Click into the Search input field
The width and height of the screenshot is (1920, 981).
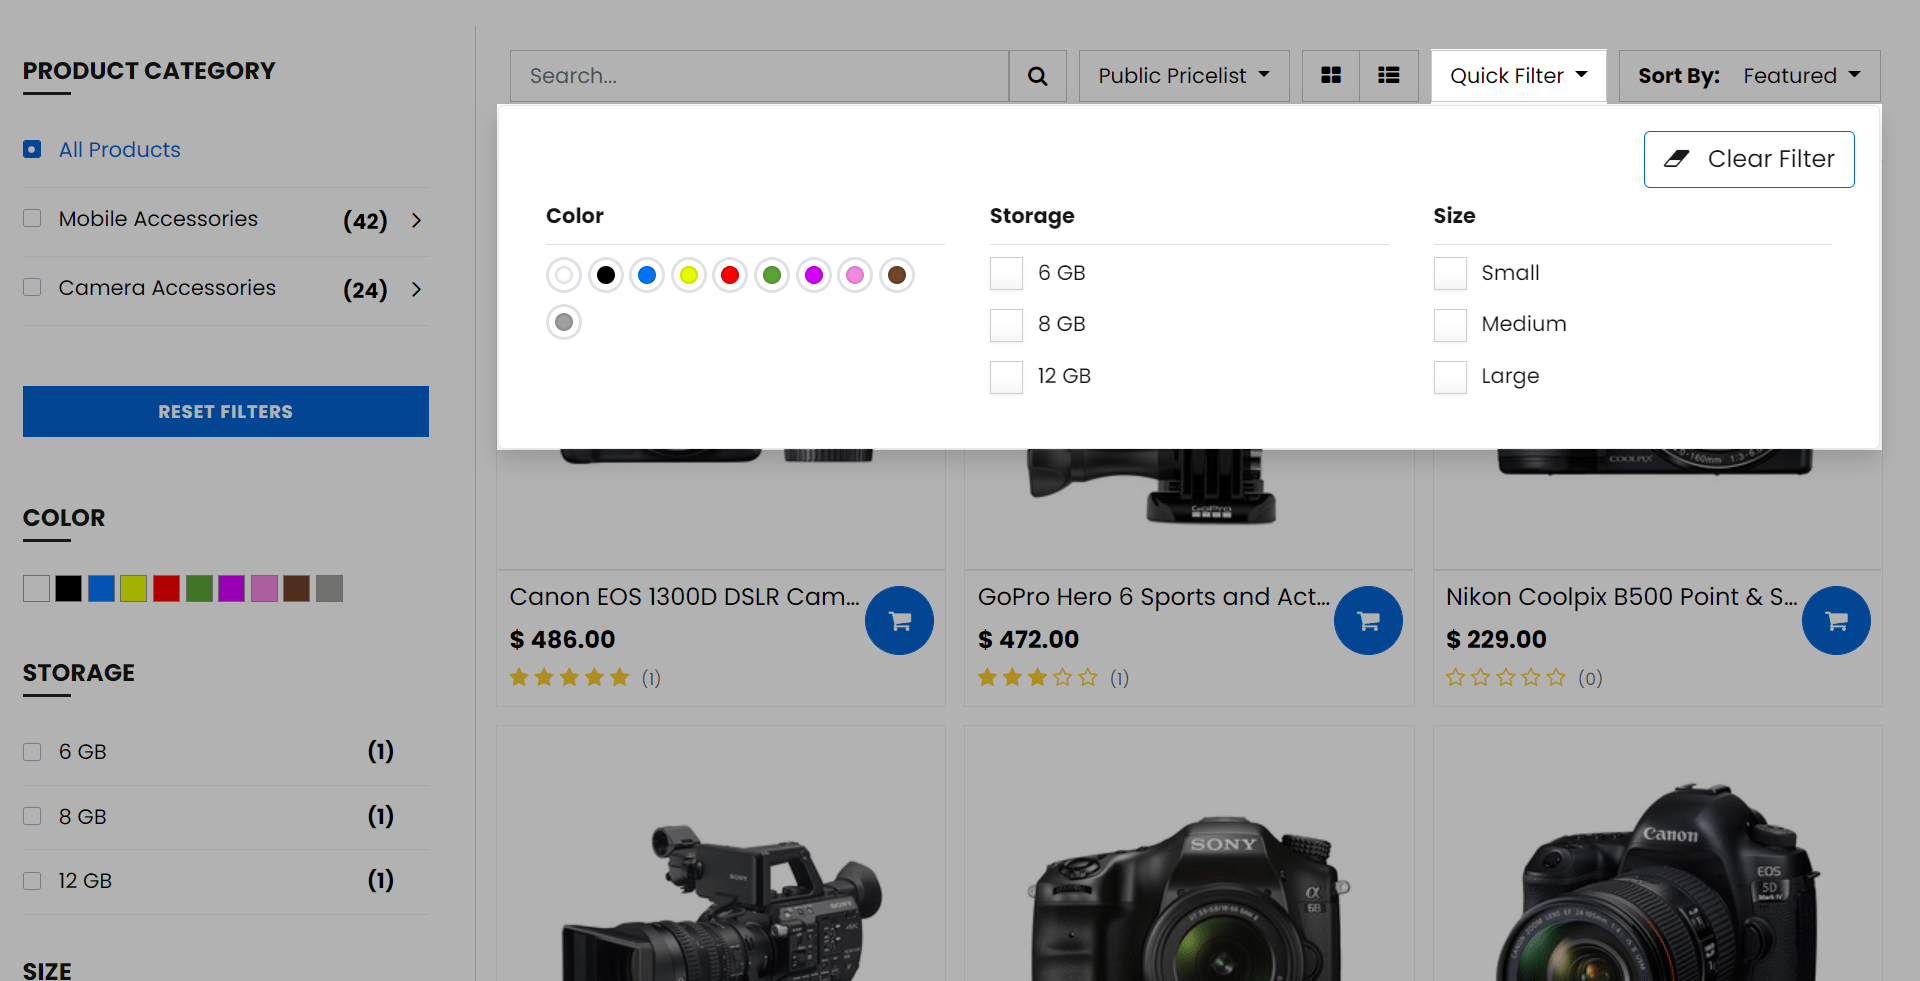point(759,76)
